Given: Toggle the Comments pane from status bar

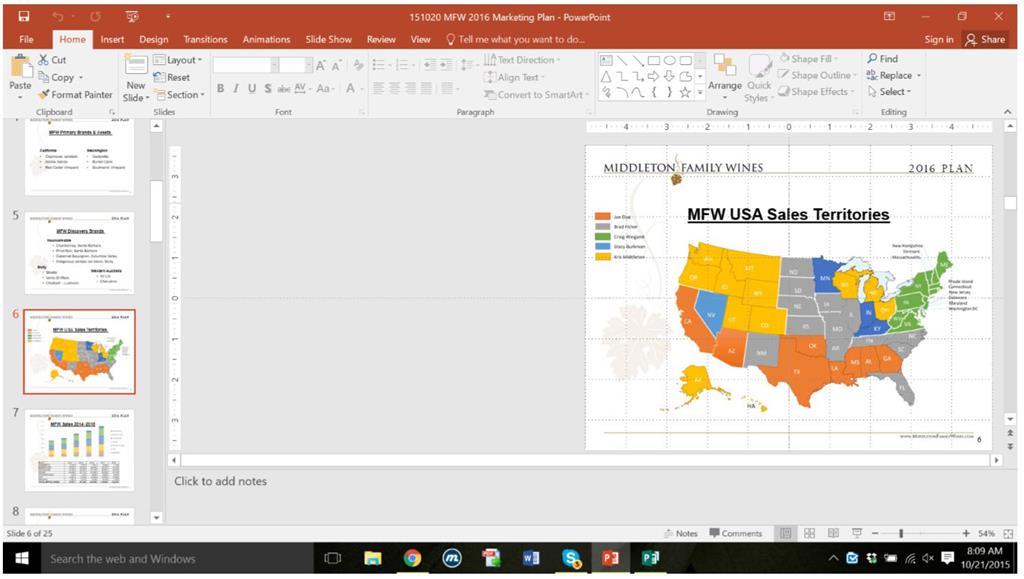Looking at the screenshot, I should [x=736, y=533].
